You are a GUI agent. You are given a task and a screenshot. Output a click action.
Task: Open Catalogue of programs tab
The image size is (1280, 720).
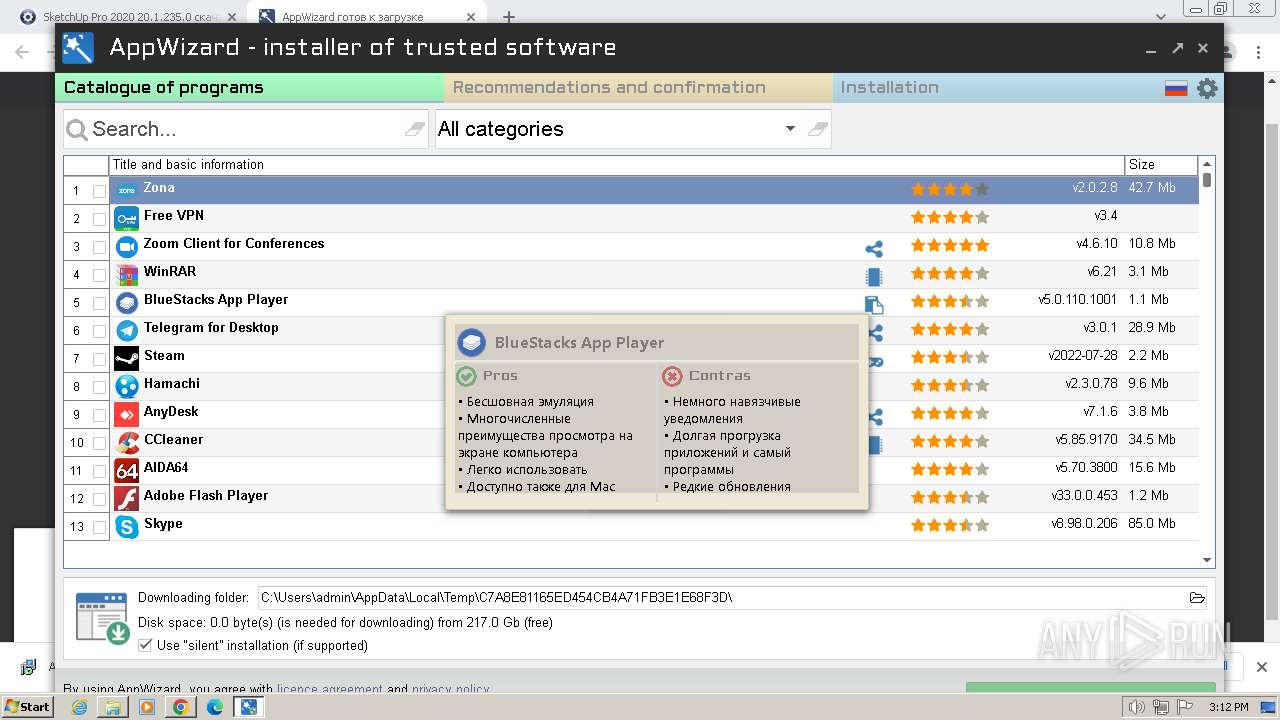249,88
